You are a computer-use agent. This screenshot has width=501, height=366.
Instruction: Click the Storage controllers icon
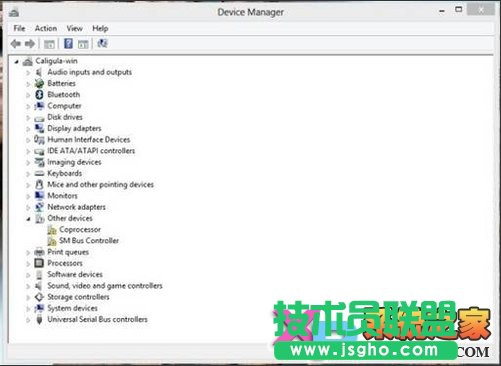39,297
